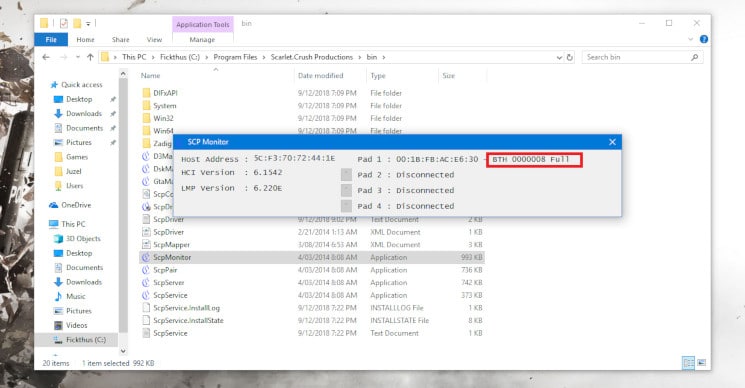Sort by Date modified column header

pos(320,76)
